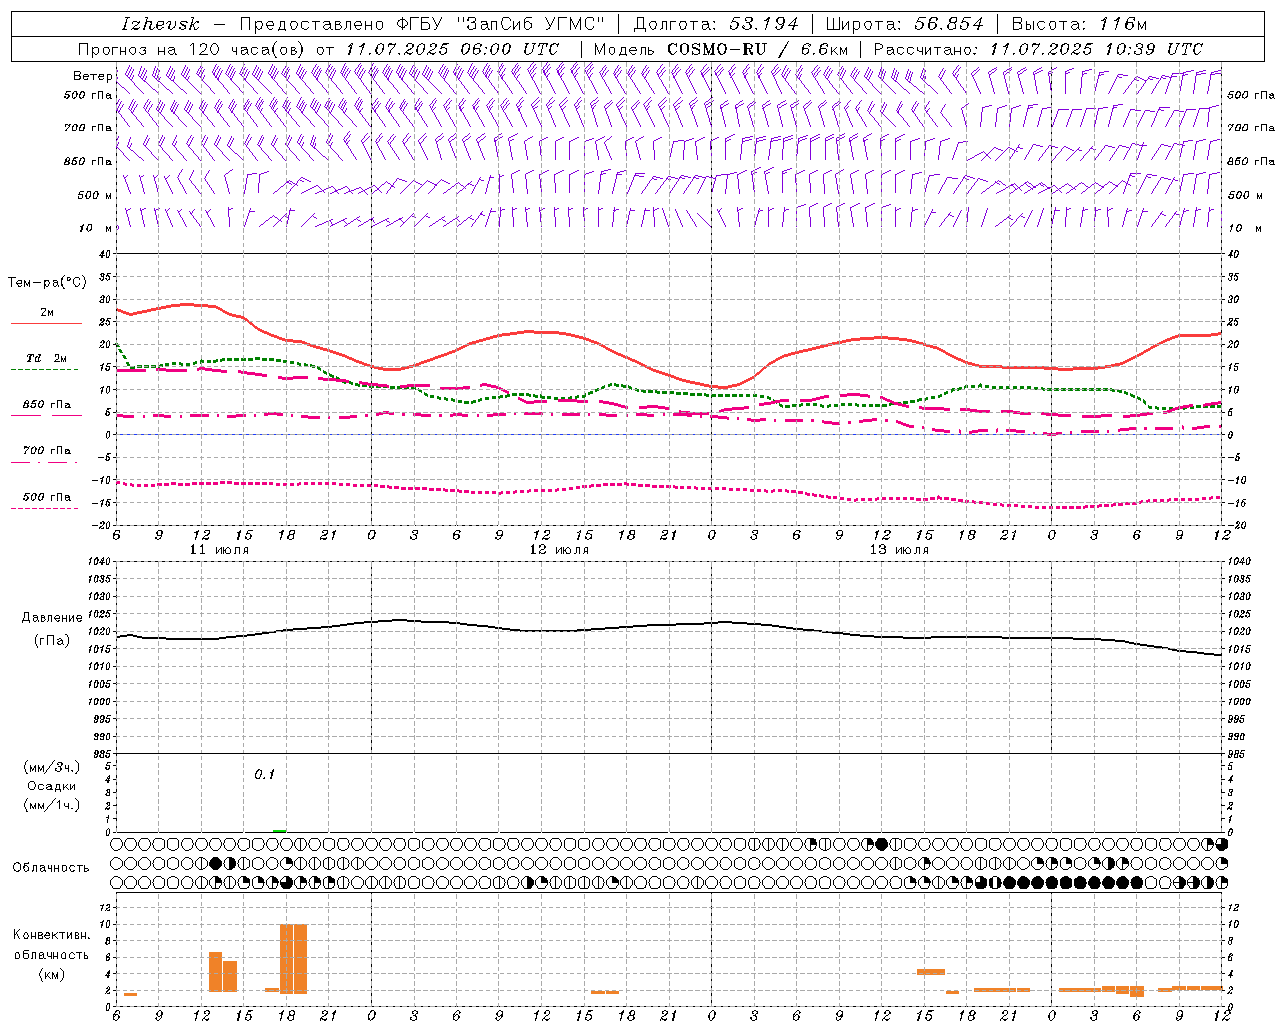Click the green precipitation bar on 11 июля

pyautogui.click(x=280, y=830)
